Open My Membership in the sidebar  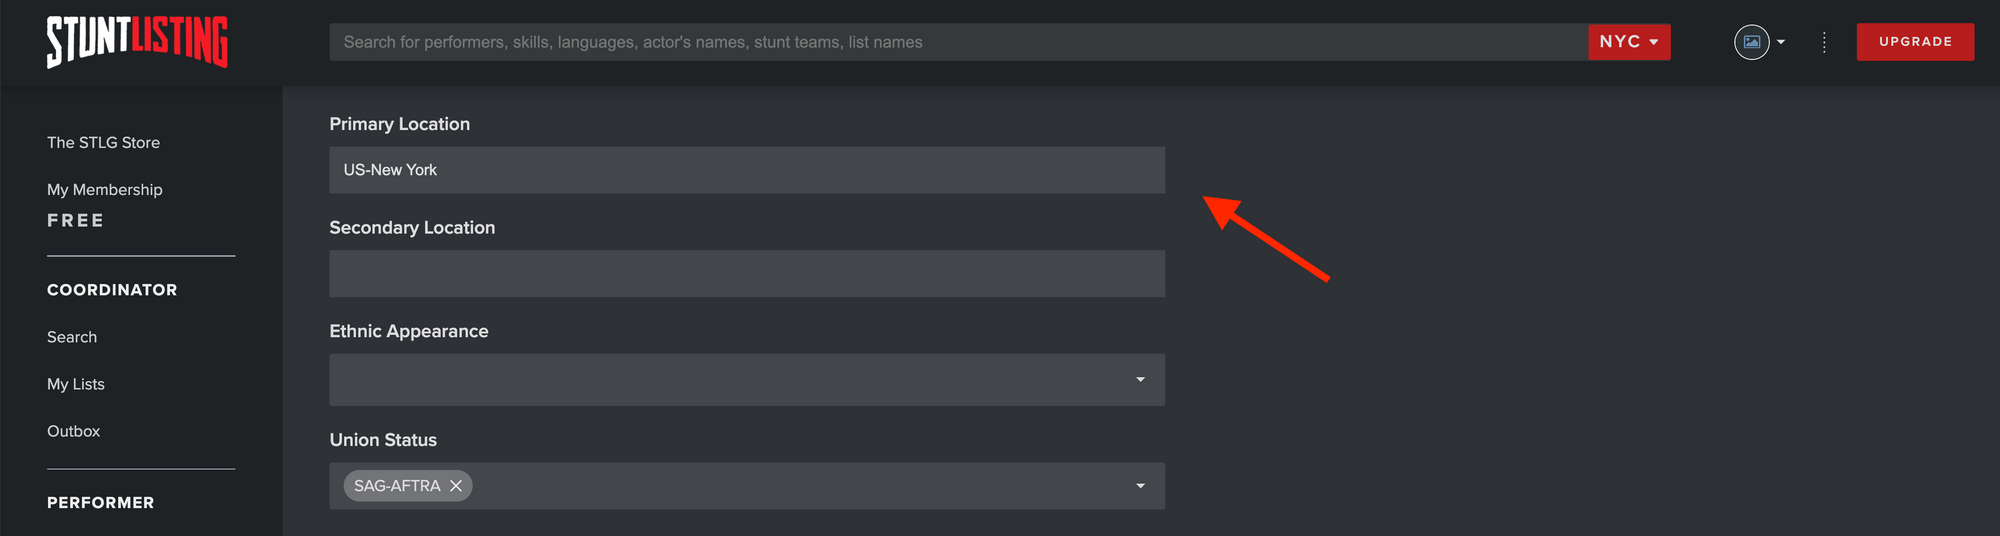(x=105, y=190)
